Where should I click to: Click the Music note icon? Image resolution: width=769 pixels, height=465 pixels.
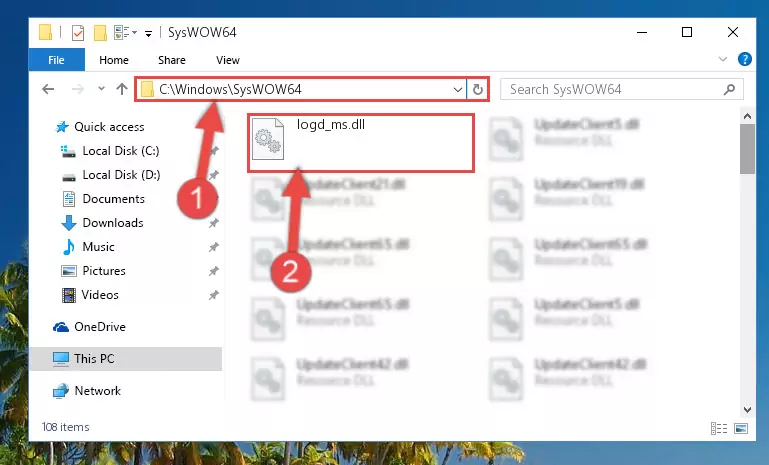(x=69, y=247)
